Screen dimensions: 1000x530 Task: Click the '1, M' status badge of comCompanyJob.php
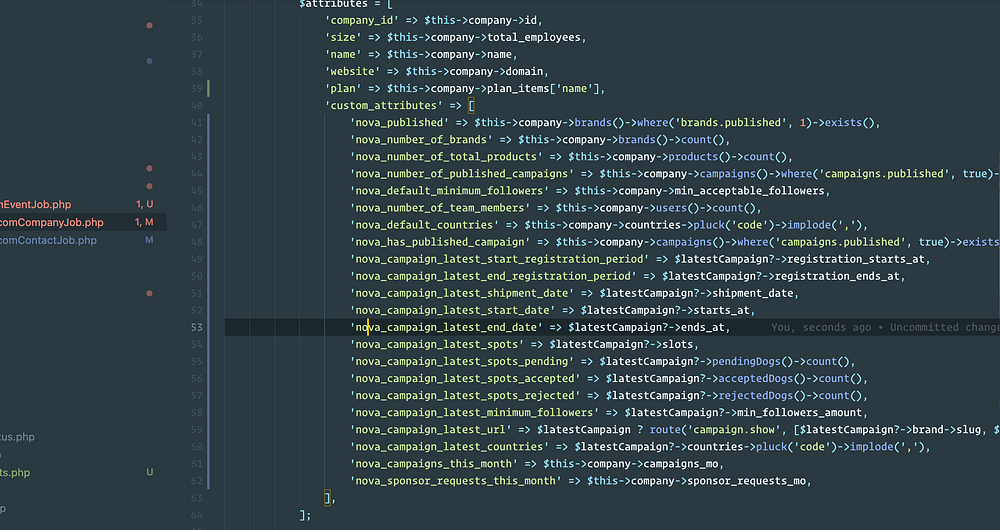coord(144,223)
